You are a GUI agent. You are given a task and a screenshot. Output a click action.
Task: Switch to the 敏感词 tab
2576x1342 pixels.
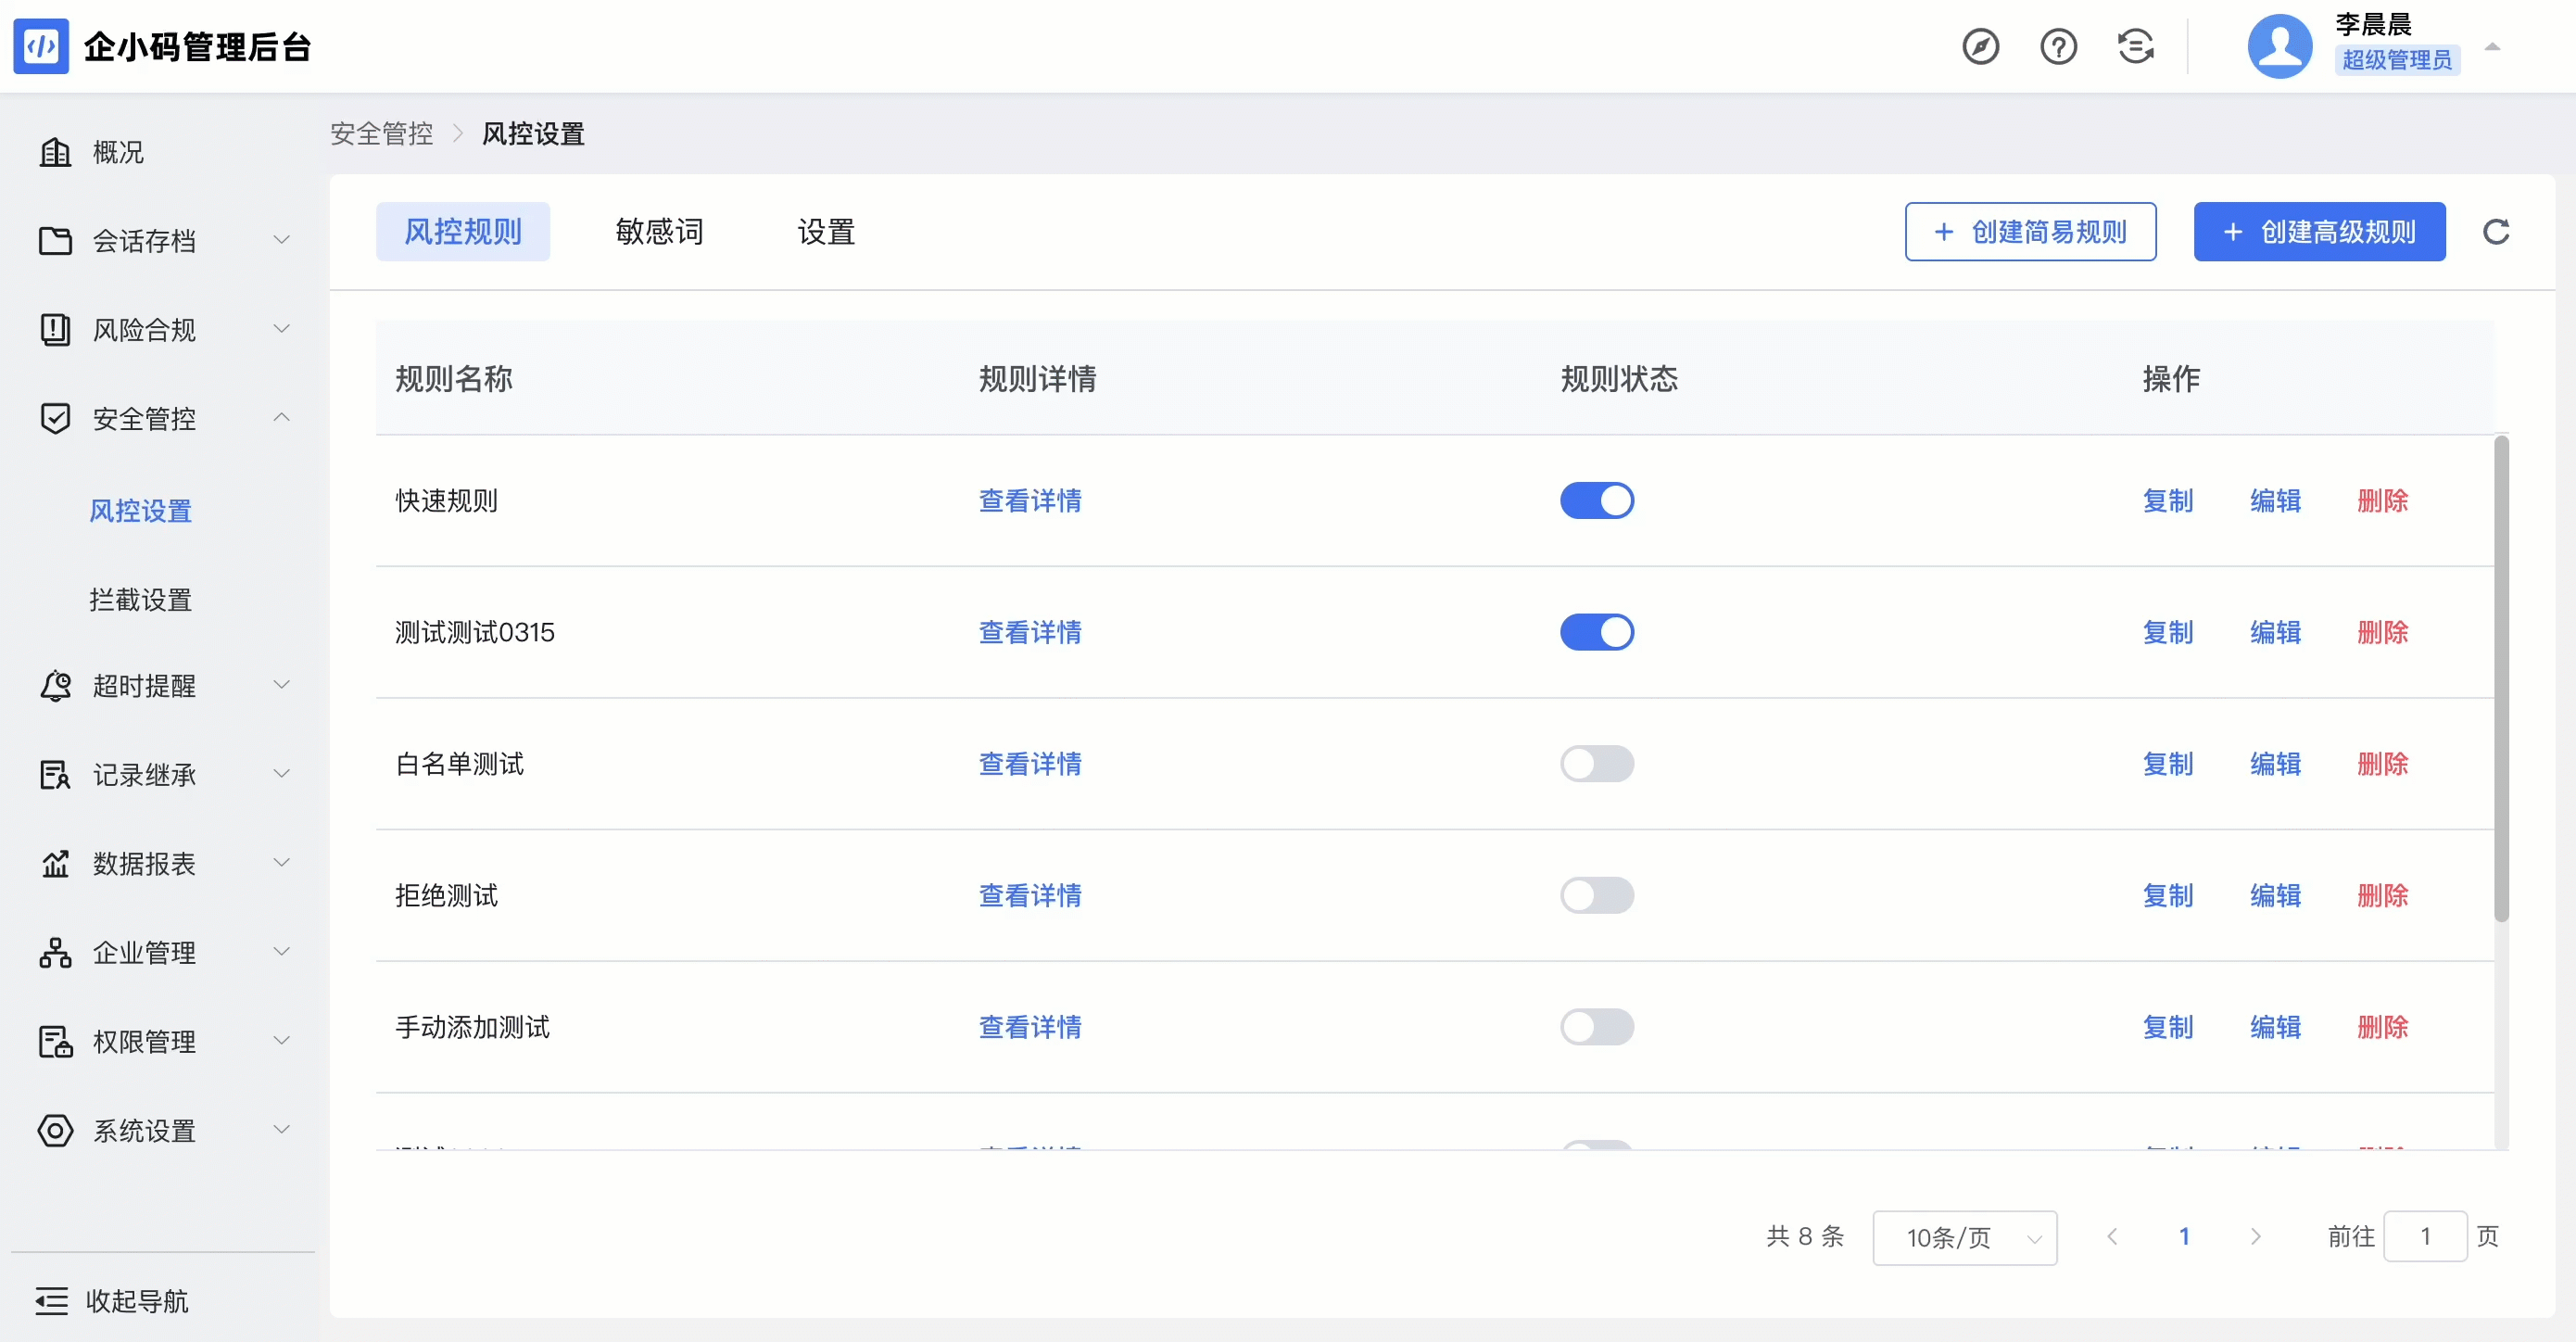click(659, 232)
